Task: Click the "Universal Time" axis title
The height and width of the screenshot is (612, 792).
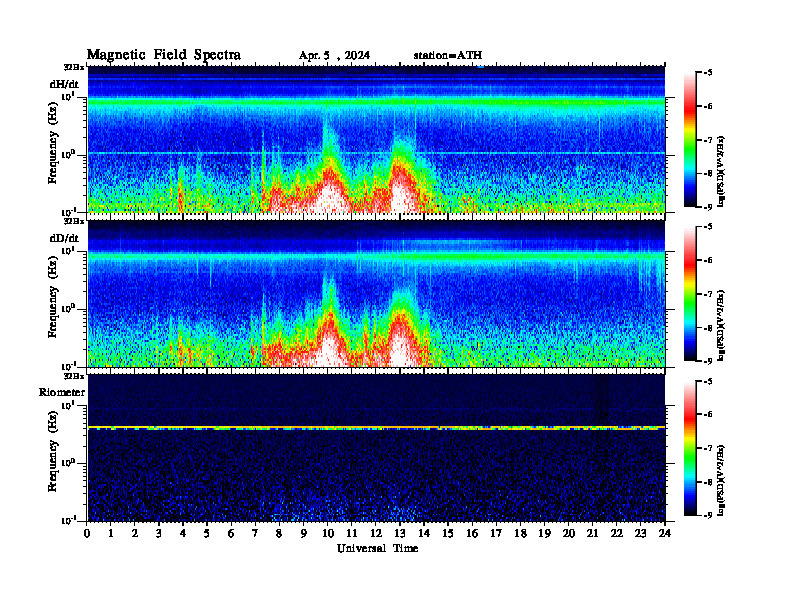Action: [377, 548]
